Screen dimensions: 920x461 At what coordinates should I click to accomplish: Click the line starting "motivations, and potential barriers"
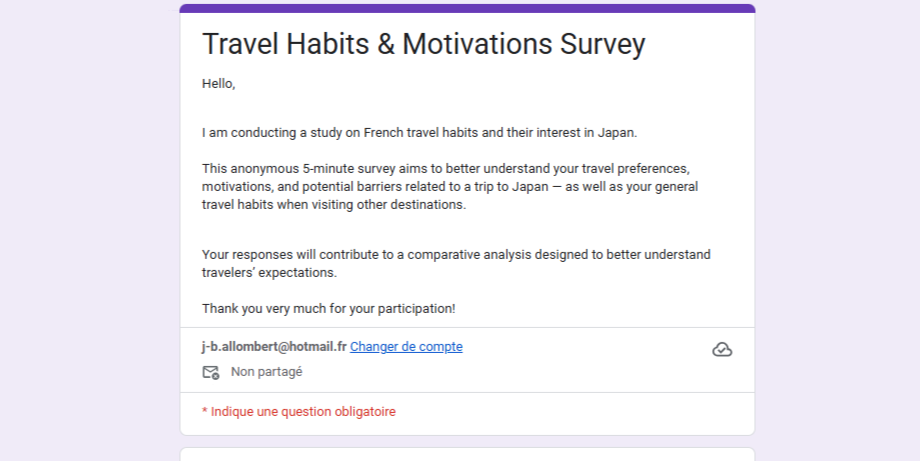pyautogui.click(x=449, y=187)
